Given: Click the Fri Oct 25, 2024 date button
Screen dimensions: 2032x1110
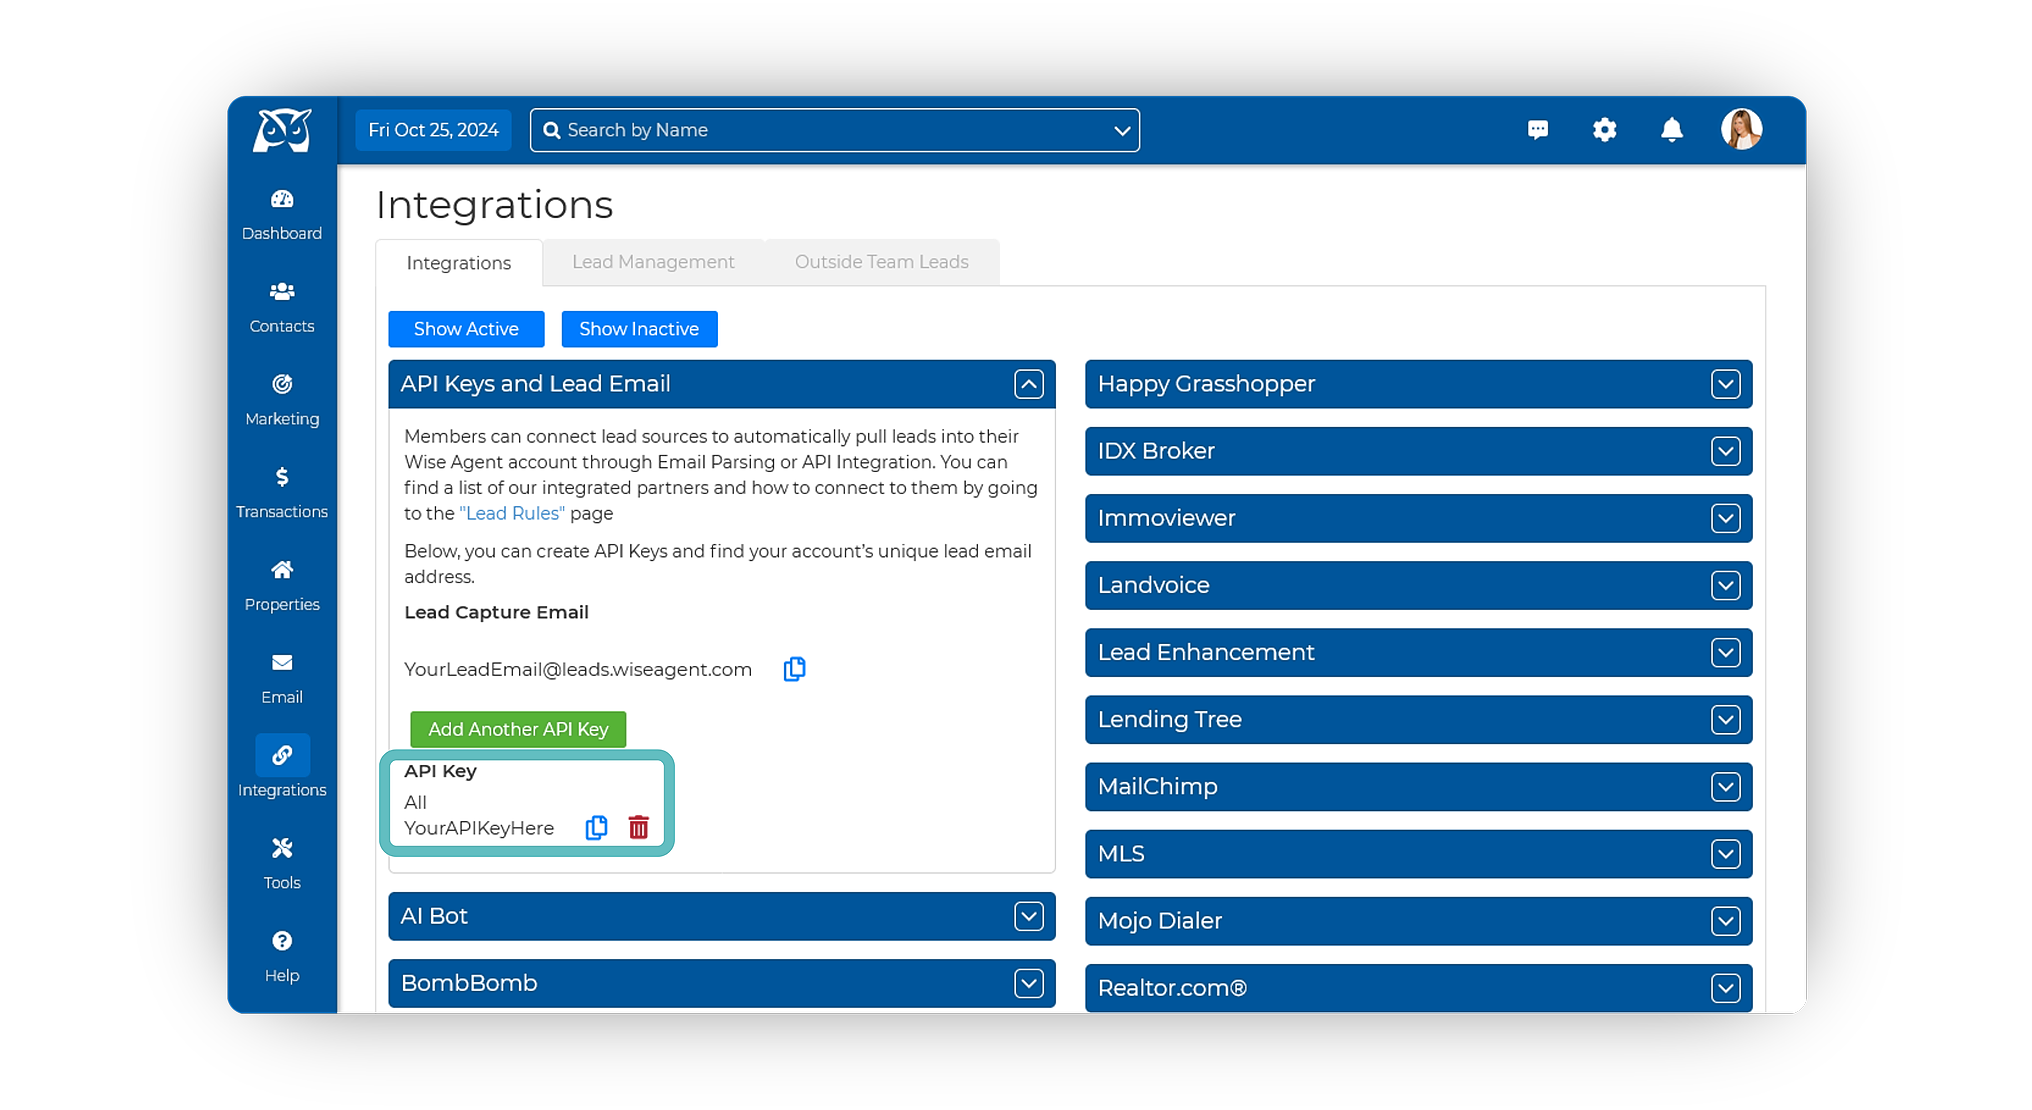Looking at the screenshot, I should pyautogui.click(x=434, y=130).
